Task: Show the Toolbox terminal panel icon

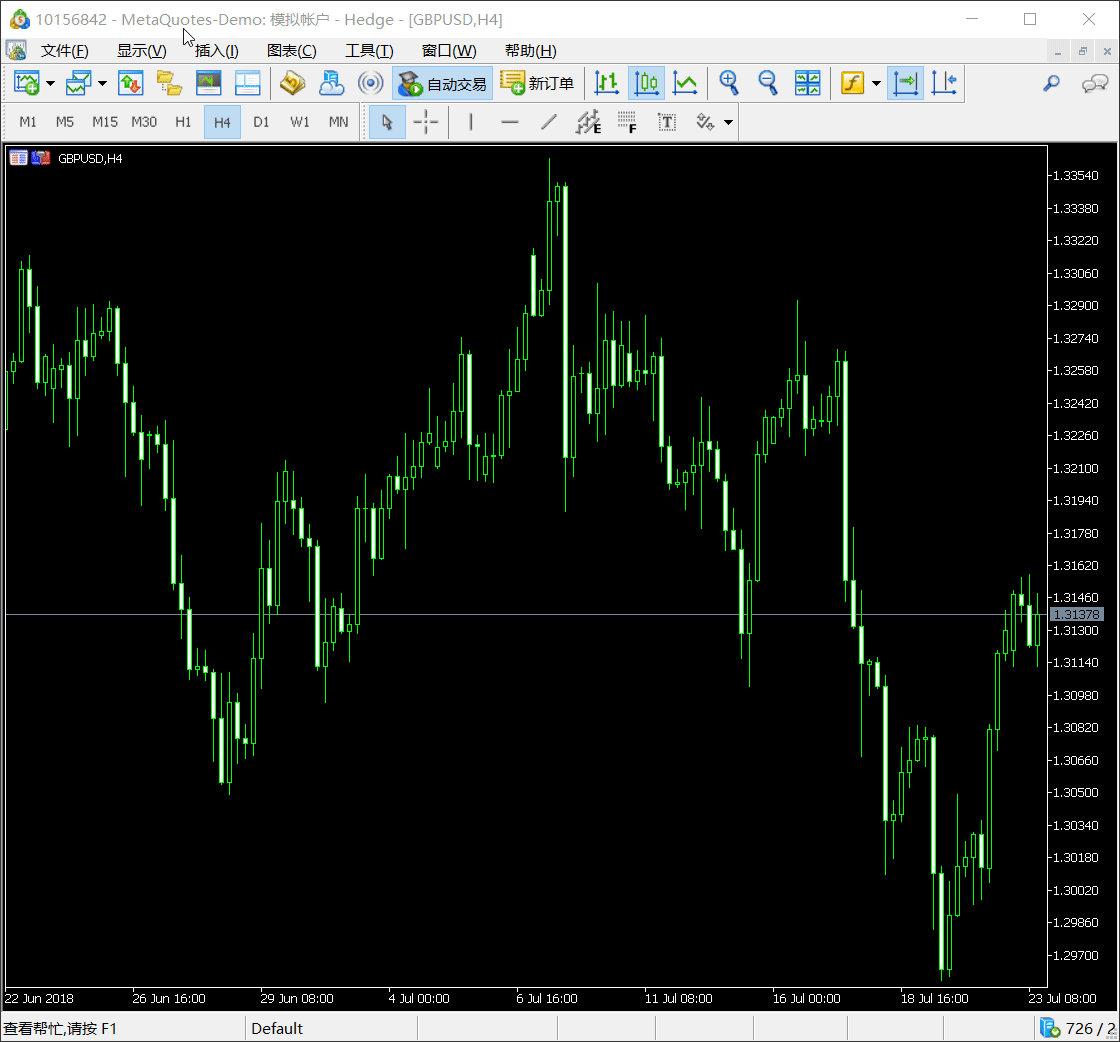Action: [247, 84]
